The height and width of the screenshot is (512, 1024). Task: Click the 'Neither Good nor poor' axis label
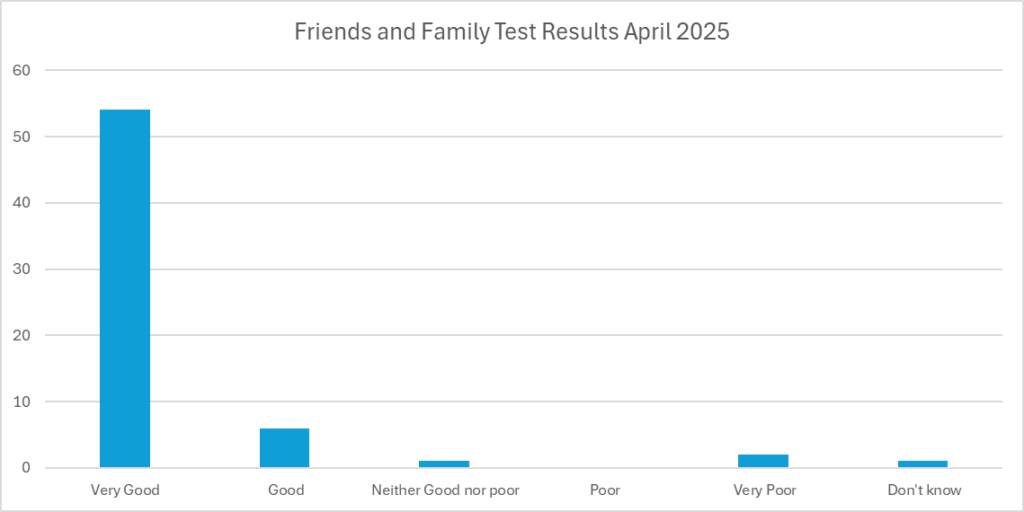pyautogui.click(x=445, y=490)
